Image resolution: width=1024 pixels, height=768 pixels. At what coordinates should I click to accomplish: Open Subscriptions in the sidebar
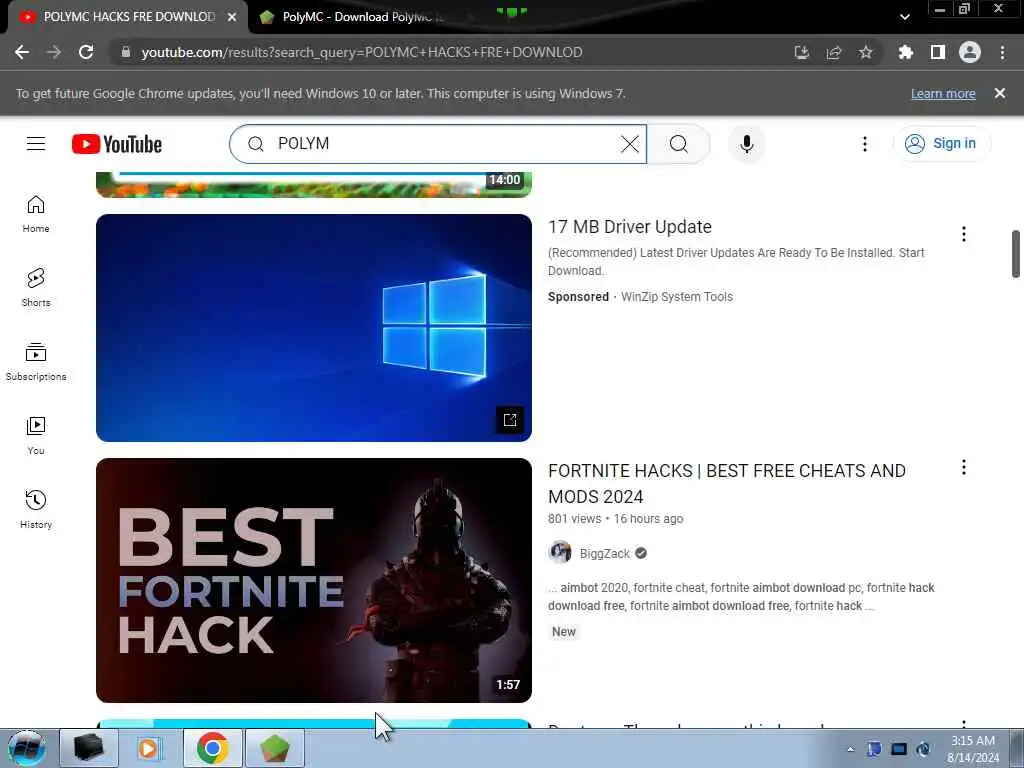point(36,362)
